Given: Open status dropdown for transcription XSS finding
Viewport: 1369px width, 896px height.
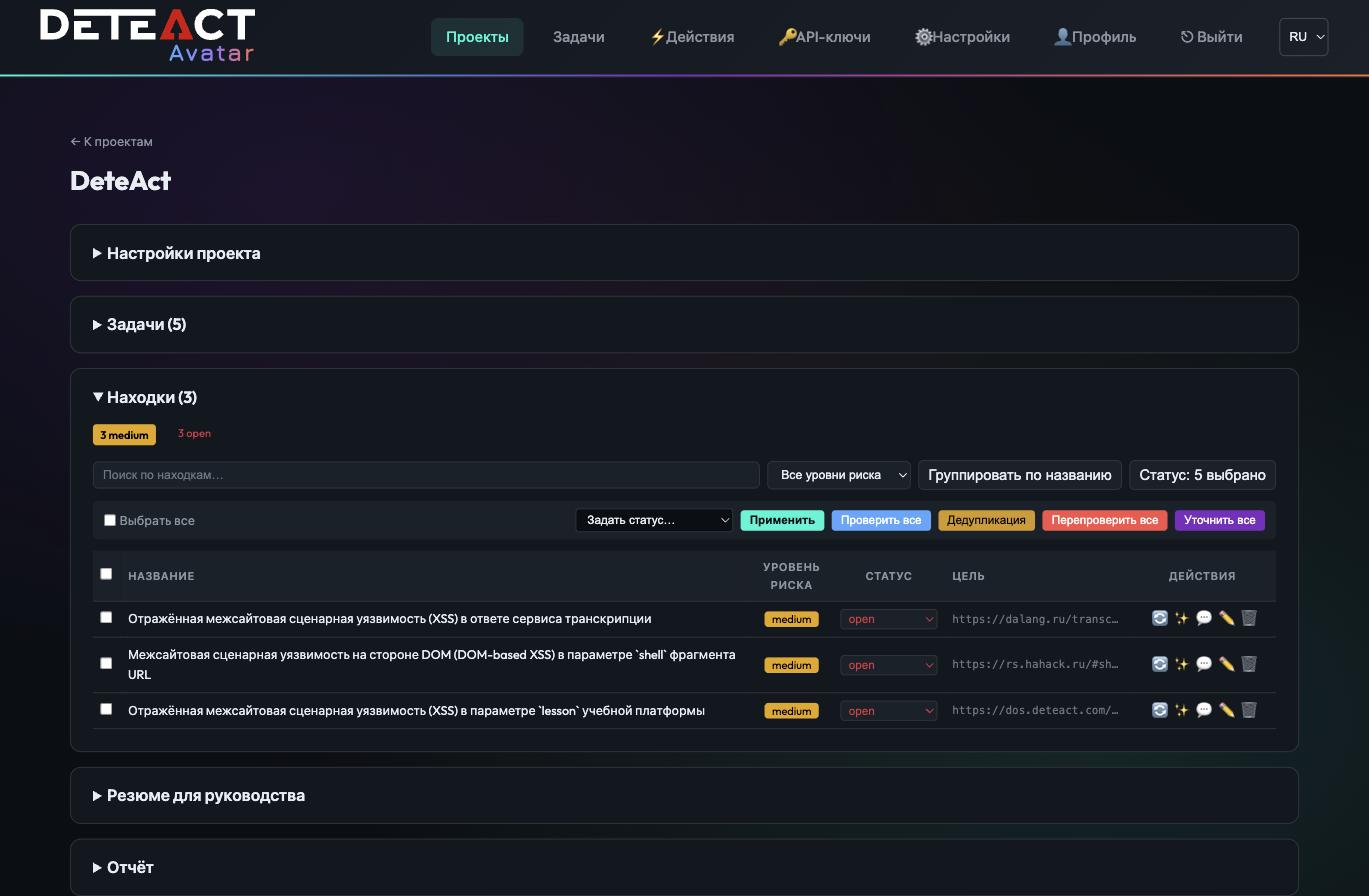Looking at the screenshot, I should click(x=889, y=619).
